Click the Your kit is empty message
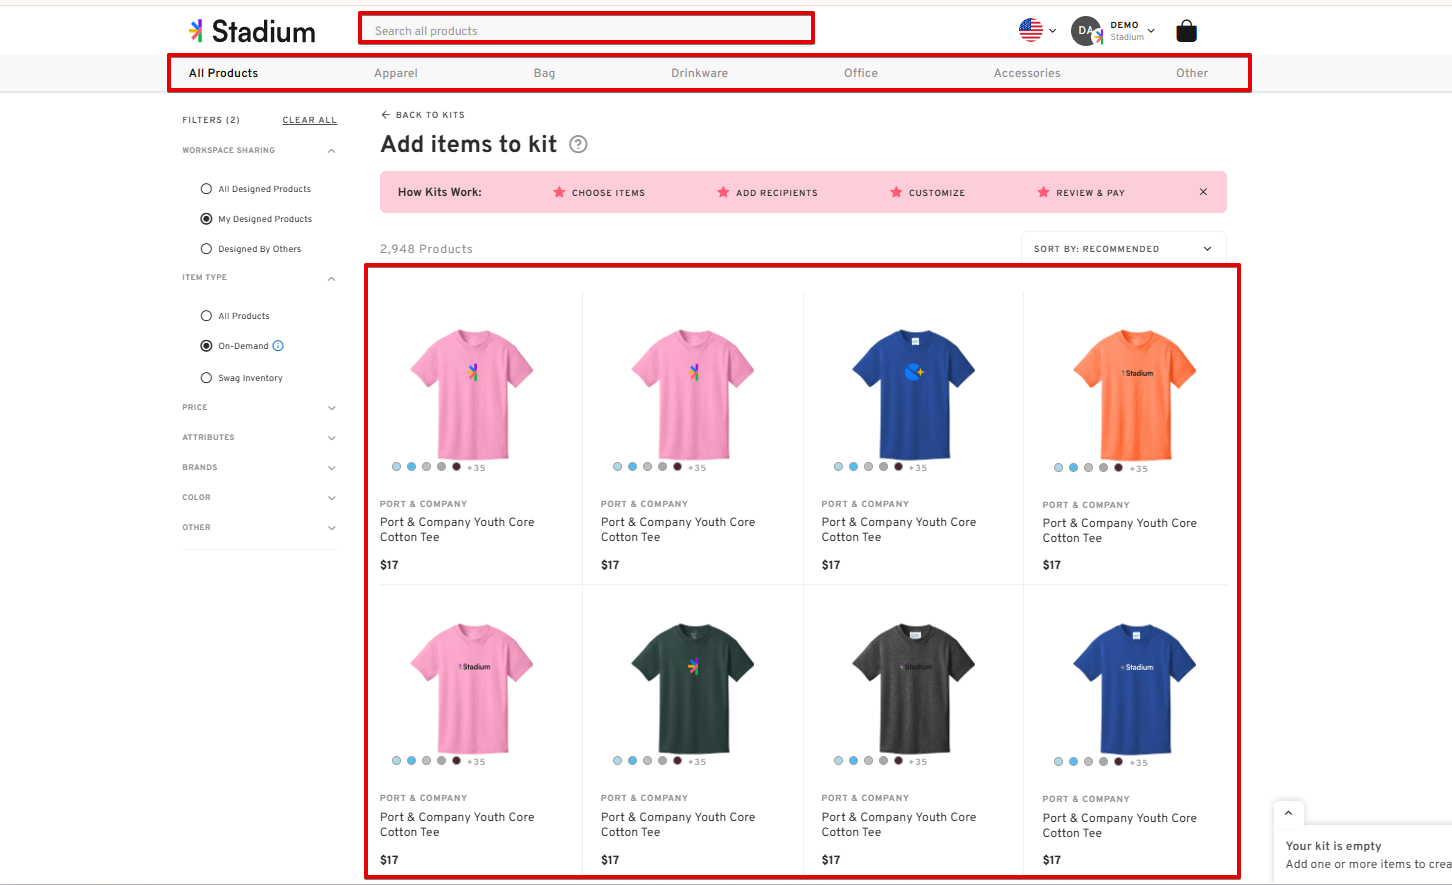The image size is (1452, 885). (x=1334, y=846)
